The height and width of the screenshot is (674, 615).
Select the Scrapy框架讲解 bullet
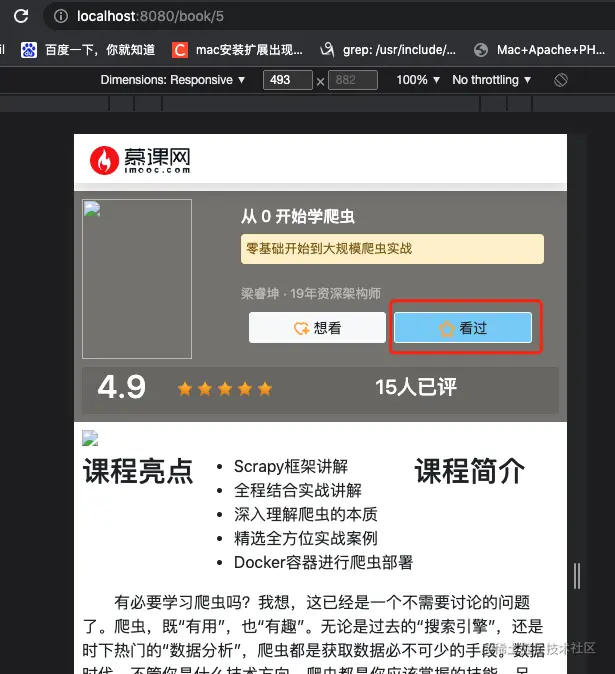291,466
